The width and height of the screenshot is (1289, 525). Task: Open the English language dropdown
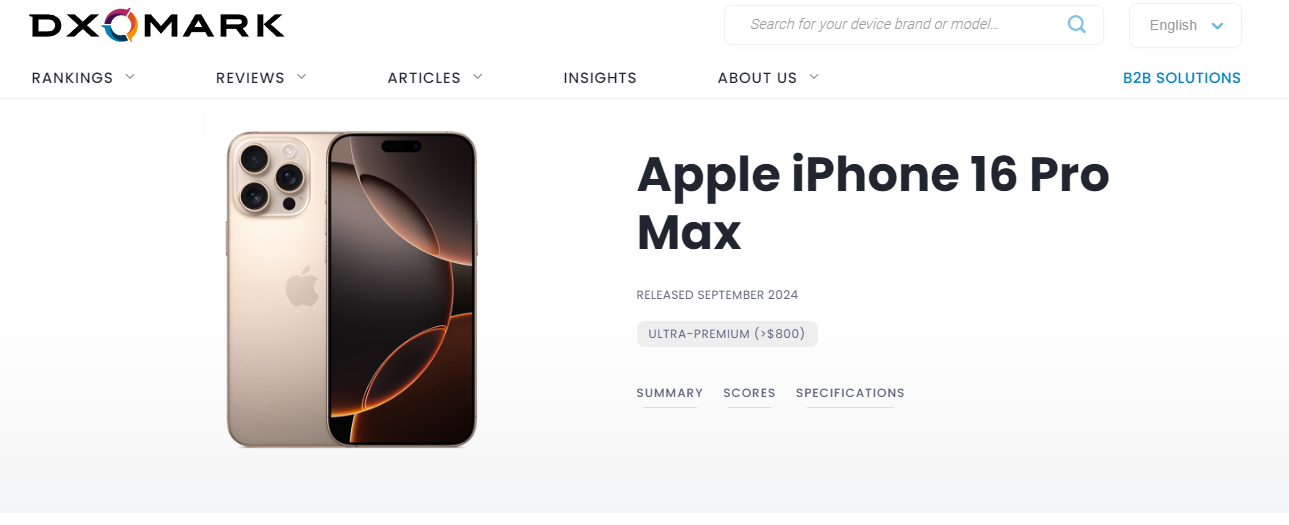tap(1185, 26)
